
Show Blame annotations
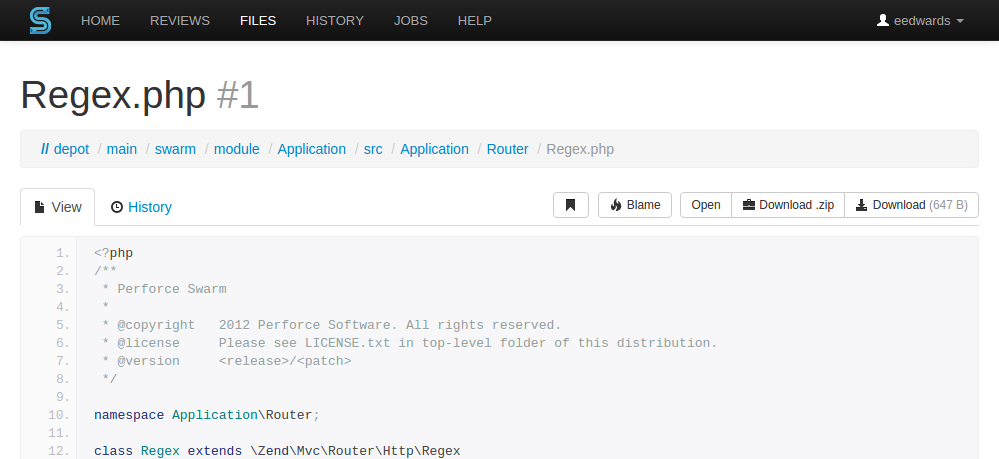coord(635,205)
